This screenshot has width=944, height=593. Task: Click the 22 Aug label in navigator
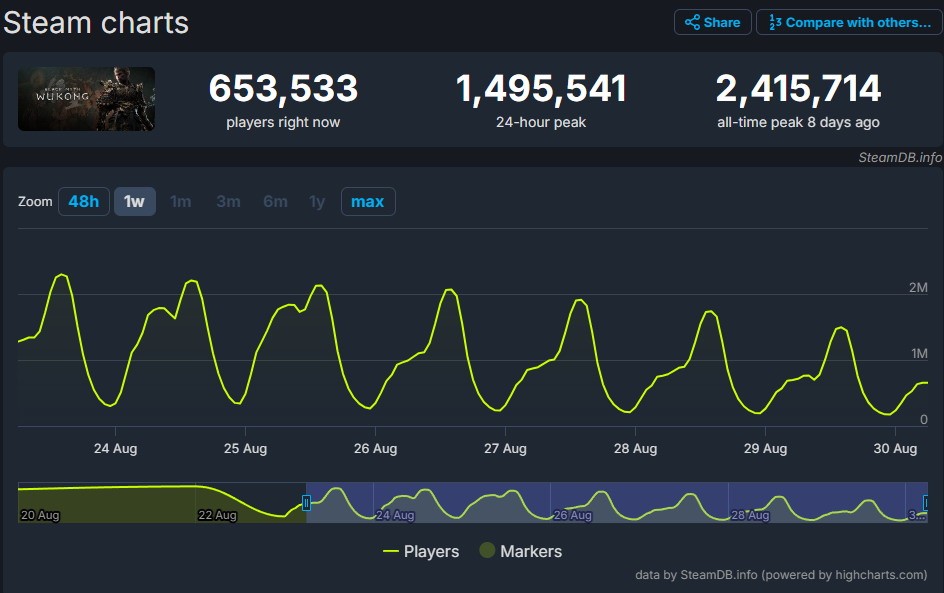pos(217,515)
